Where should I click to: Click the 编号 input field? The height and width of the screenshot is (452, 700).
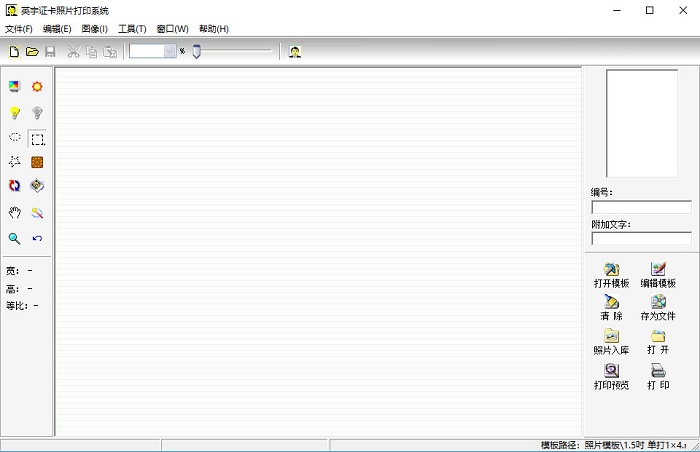[x=641, y=207]
